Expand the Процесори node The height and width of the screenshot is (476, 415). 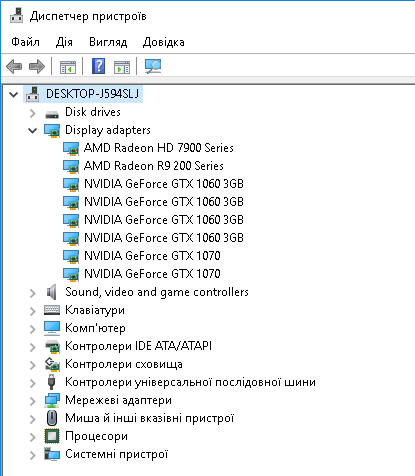(x=33, y=437)
